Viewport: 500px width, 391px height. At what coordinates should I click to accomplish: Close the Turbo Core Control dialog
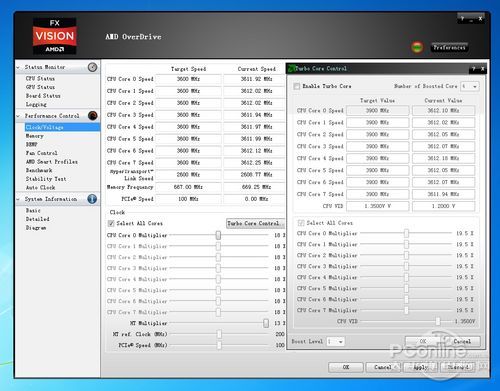[x=482, y=69]
